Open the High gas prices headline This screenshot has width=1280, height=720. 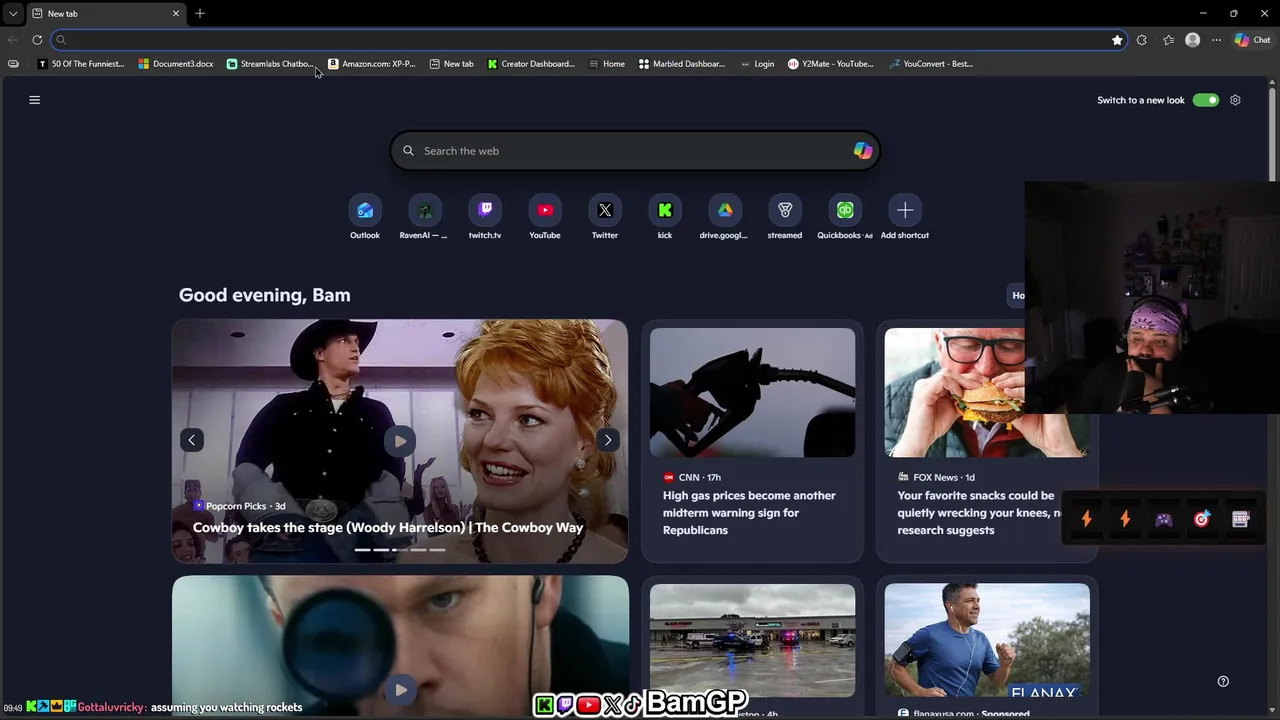[x=749, y=512]
